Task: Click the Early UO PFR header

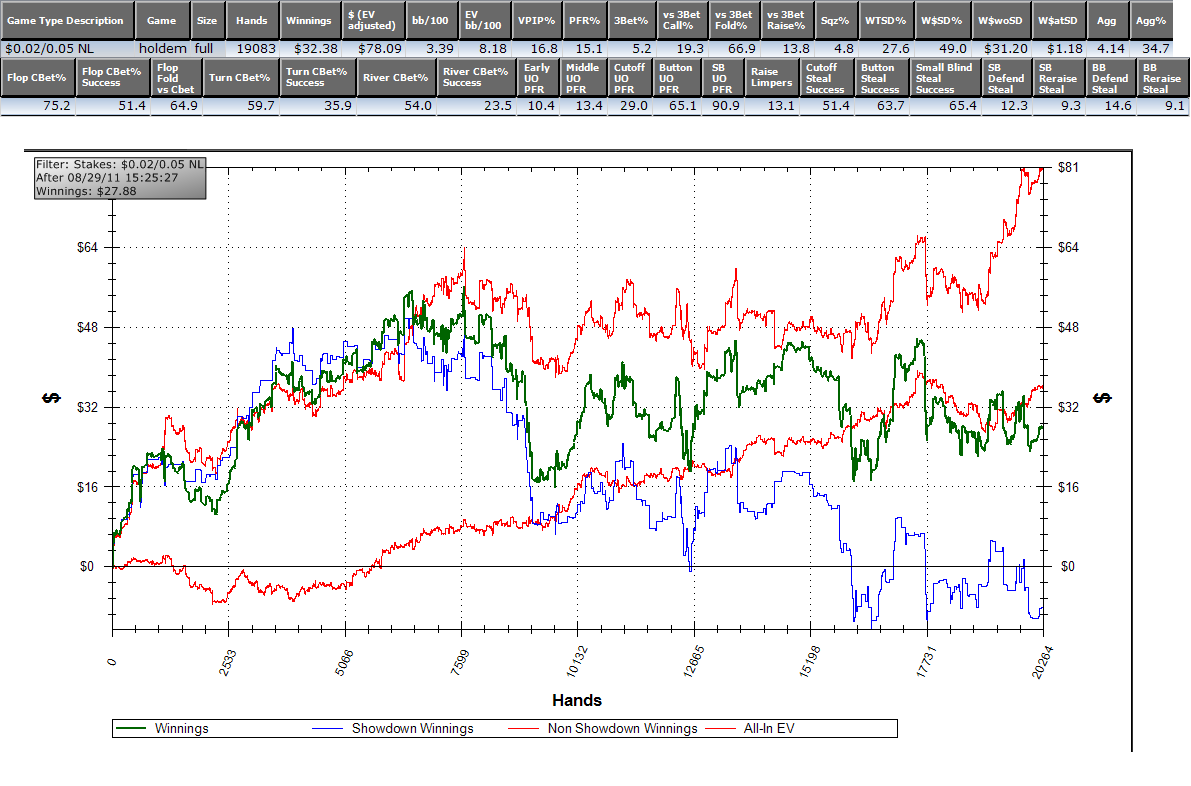Action: pos(538,77)
